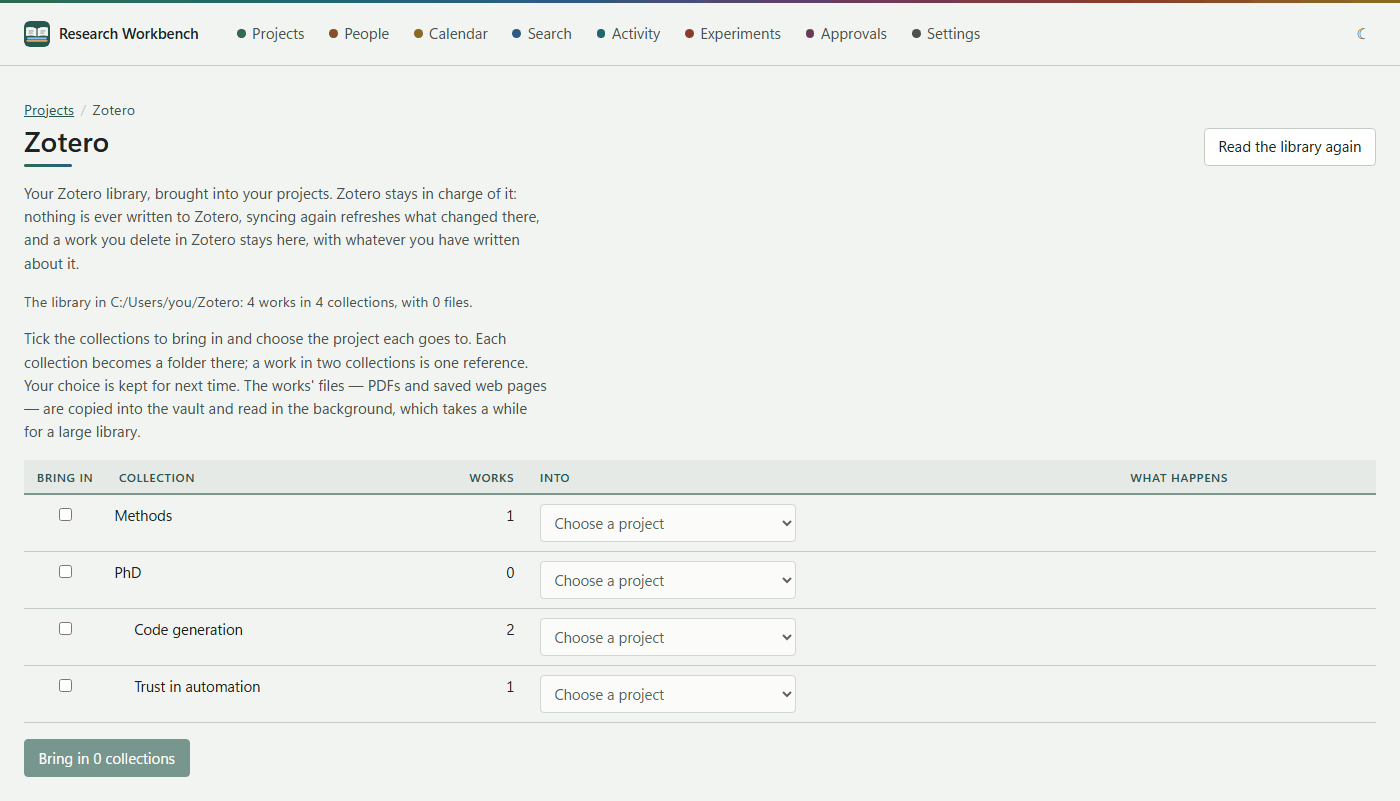The image size is (1400, 801).
Task: Click the Bring in 0 collections button
Action: [x=107, y=758]
